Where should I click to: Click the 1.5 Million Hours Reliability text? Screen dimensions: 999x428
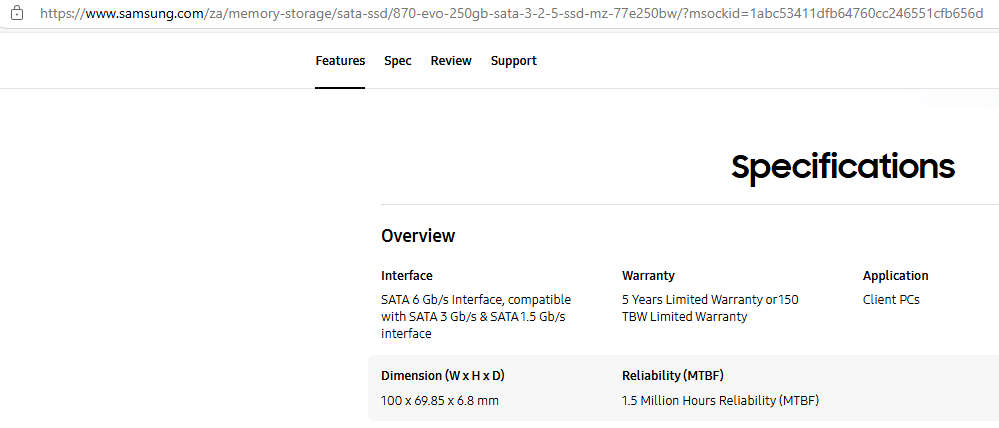[x=720, y=401]
